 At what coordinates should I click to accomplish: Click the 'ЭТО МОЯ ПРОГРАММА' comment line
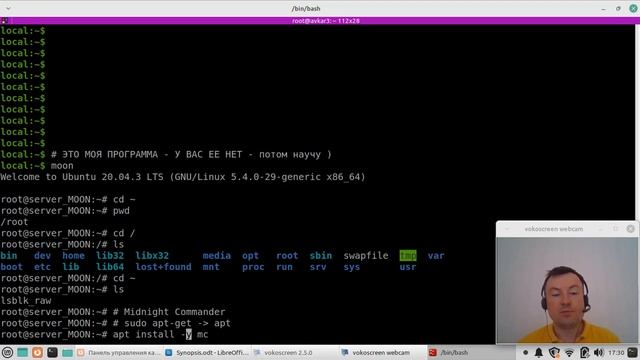[191, 155]
